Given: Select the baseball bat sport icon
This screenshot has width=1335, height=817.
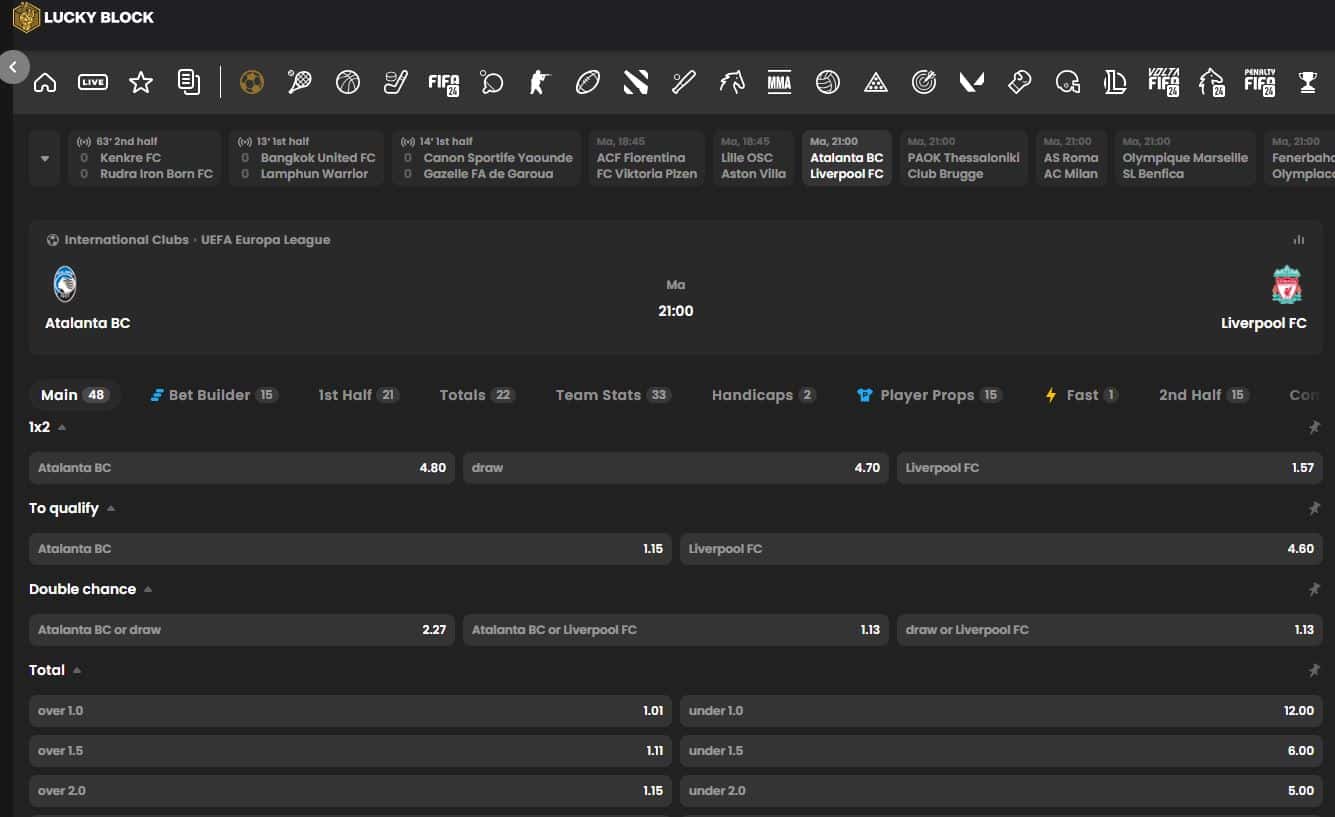Looking at the screenshot, I should point(684,82).
